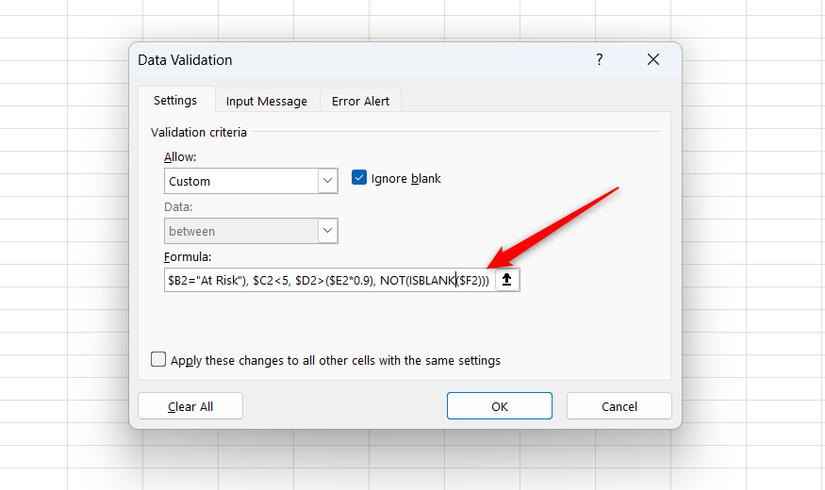The width and height of the screenshot is (825, 490).
Task: Uncheck the Ignore blank checkbox
Action: point(359,177)
